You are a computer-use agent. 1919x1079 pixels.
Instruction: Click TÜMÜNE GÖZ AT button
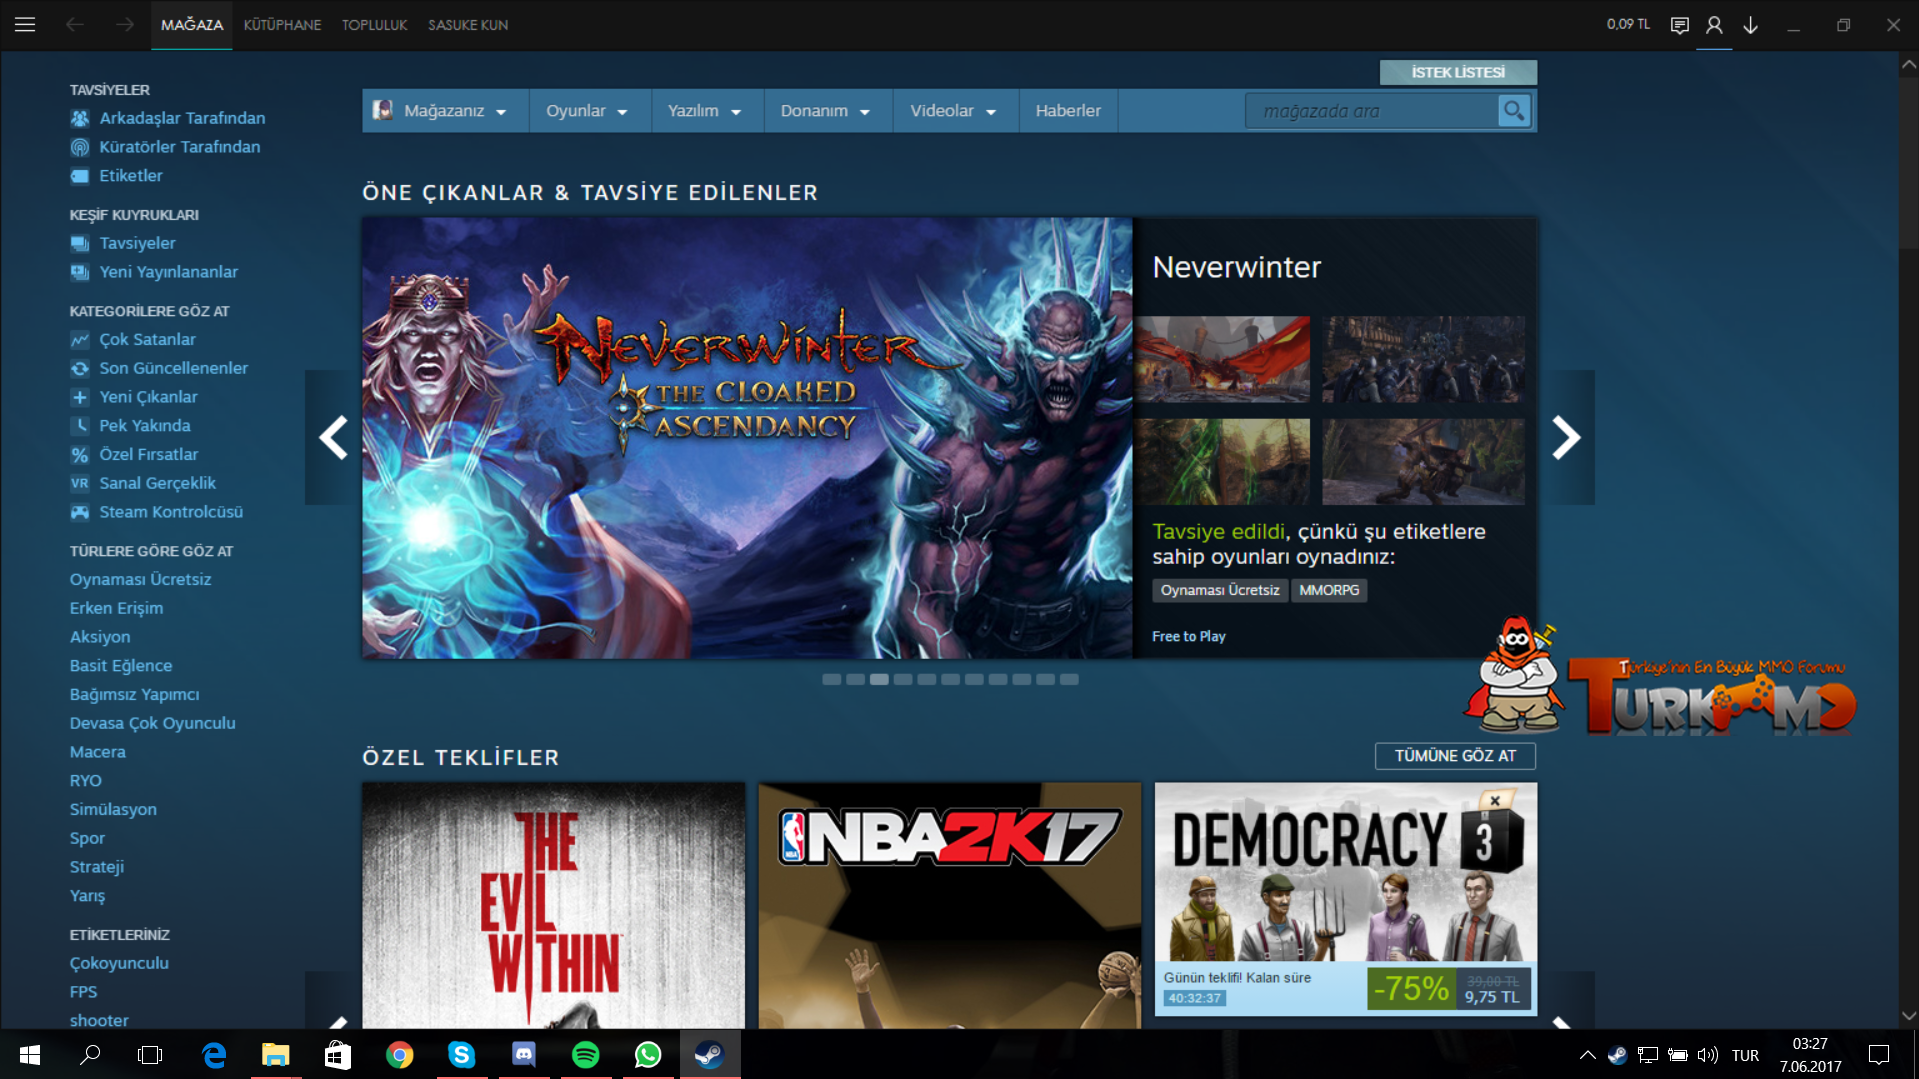coord(1455,756)
